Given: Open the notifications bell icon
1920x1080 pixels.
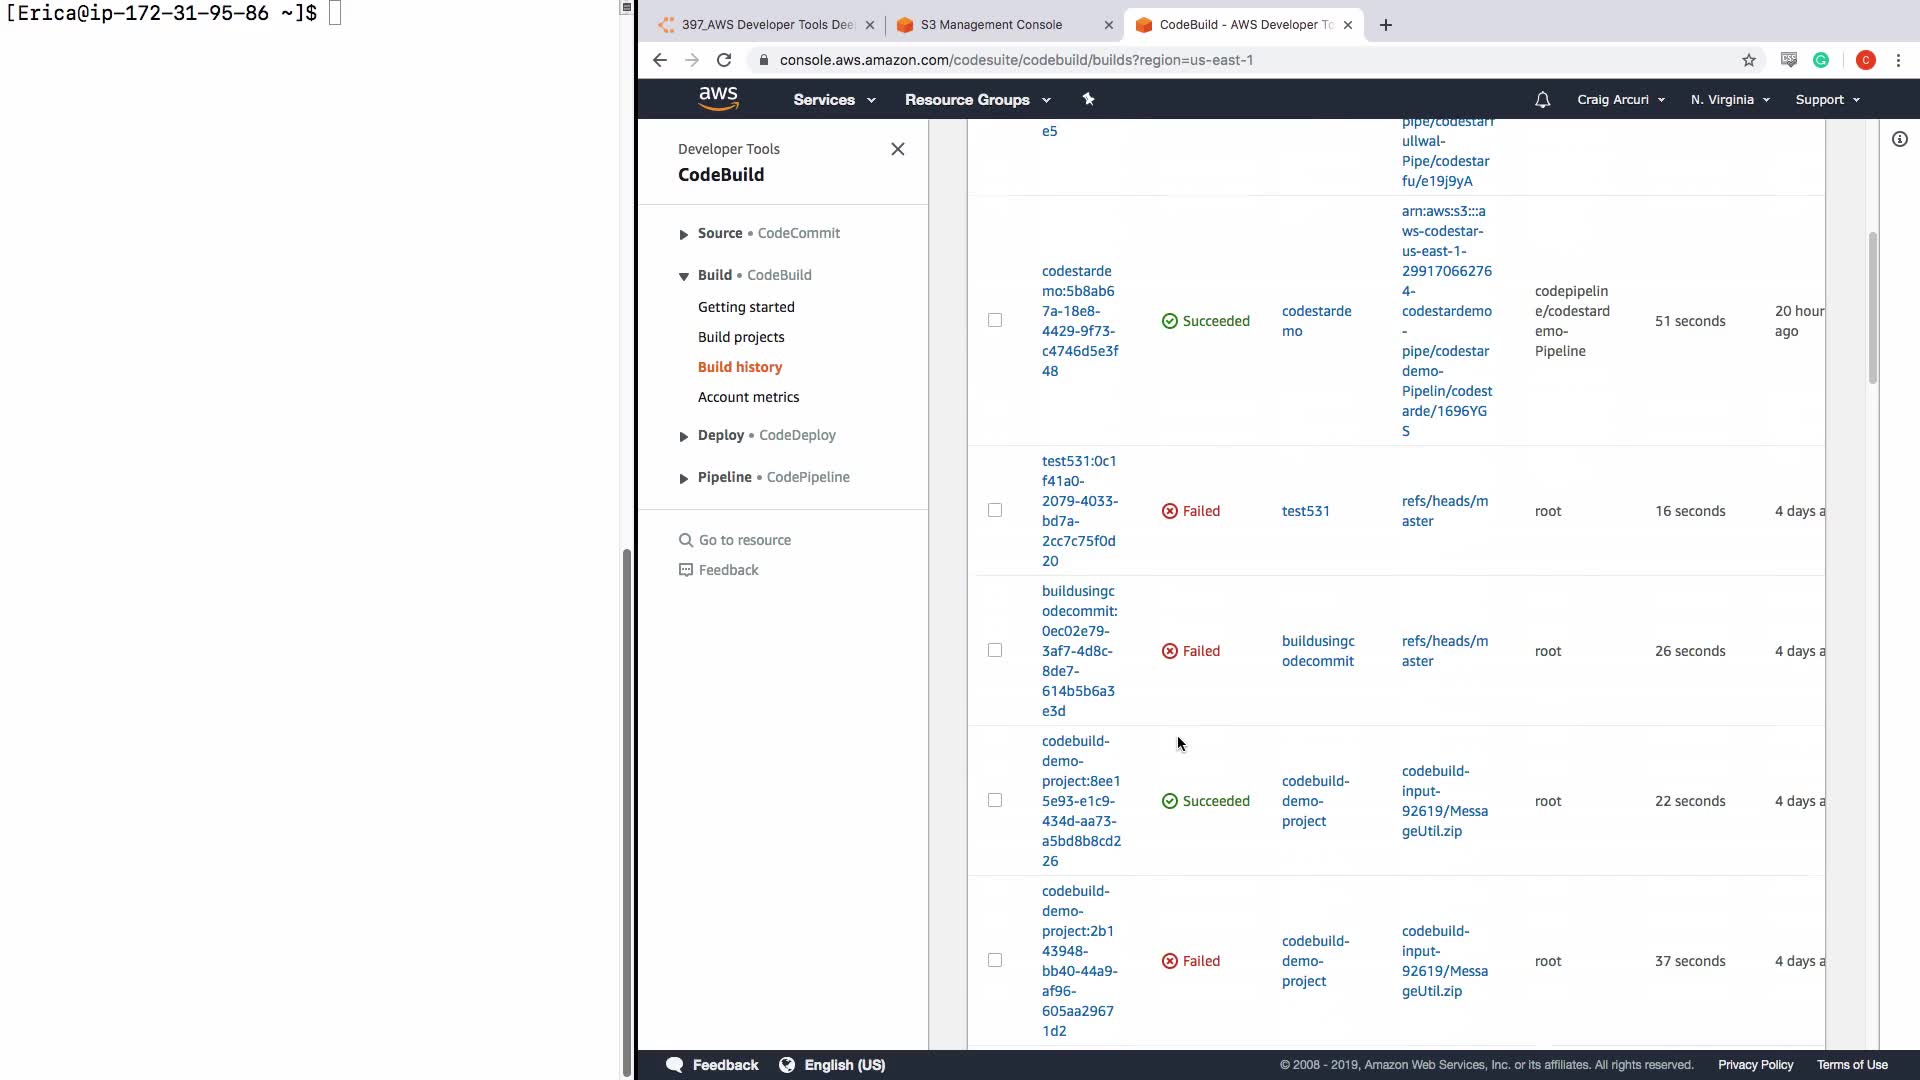Looking at the screenshot, I should [1542, 100].
